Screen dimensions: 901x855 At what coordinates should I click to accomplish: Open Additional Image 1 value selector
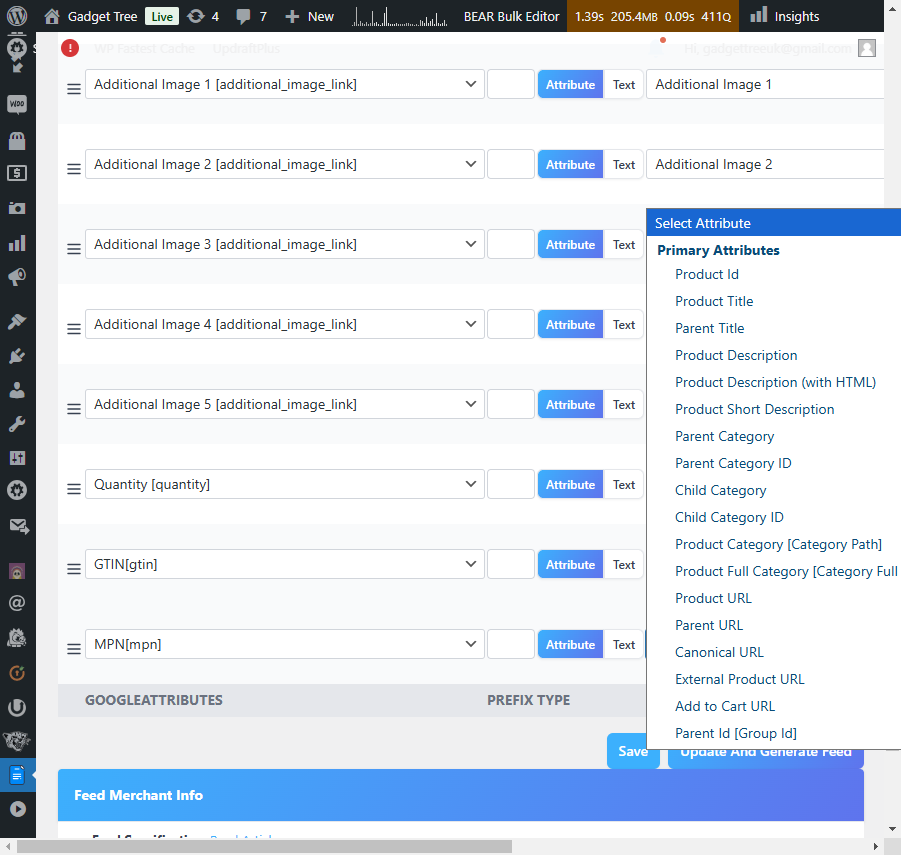click(765, 84)
